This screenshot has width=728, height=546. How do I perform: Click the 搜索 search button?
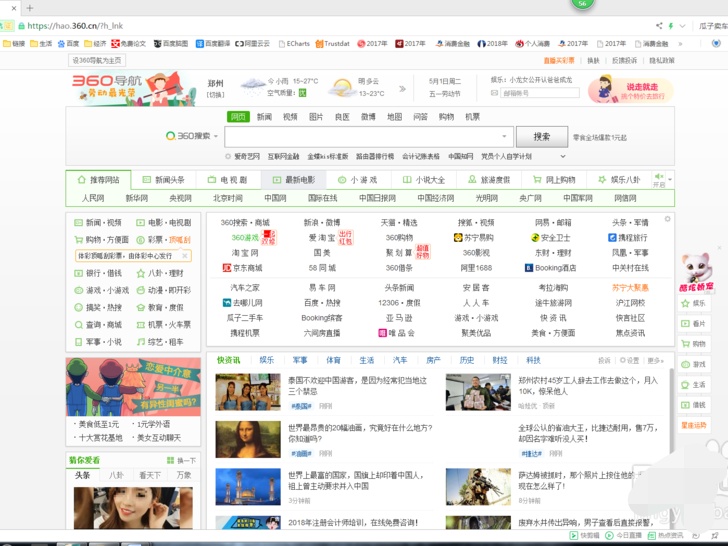[x=542, y=136]
